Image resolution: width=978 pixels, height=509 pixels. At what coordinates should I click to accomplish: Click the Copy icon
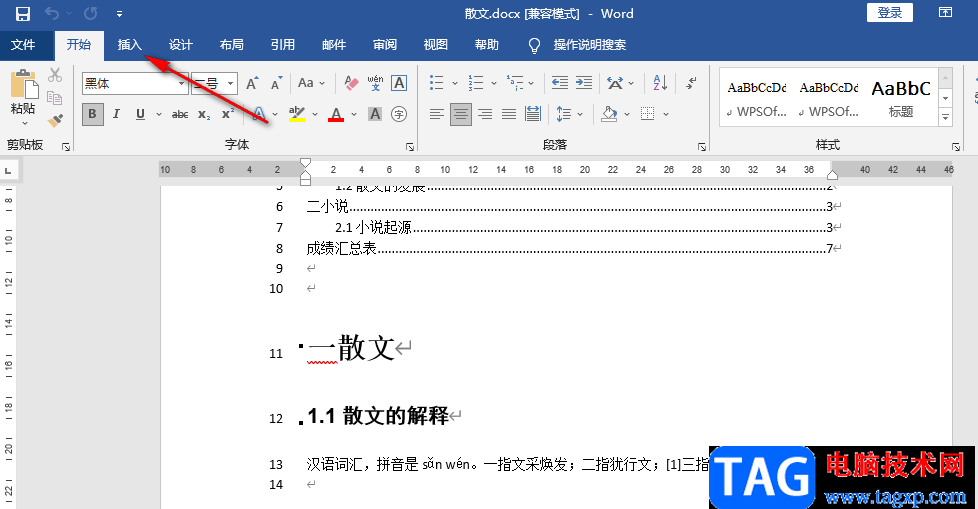point(55,98)
